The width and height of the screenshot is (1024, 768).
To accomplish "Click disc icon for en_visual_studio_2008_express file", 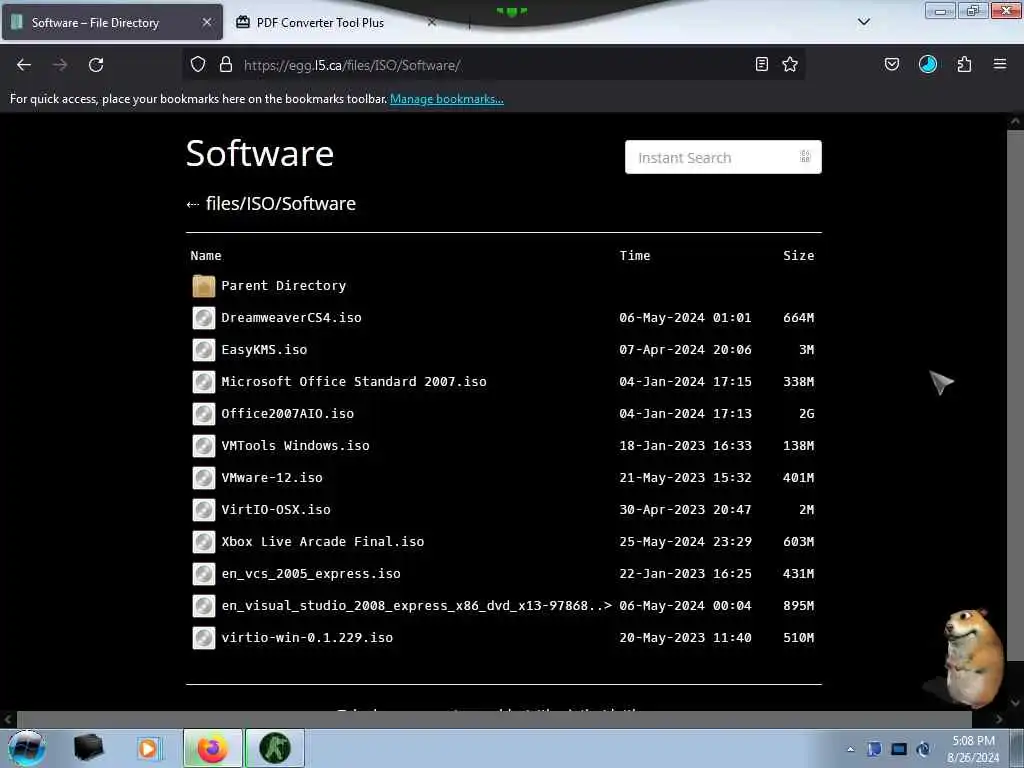I will pyautogui.click(x=204, y=606).
